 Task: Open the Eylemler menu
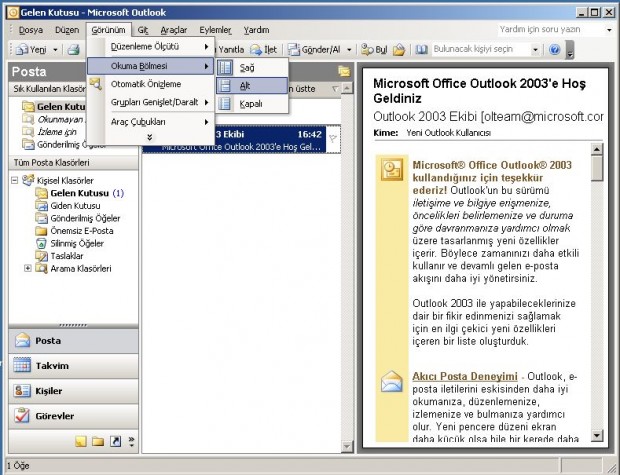(215, 30)
